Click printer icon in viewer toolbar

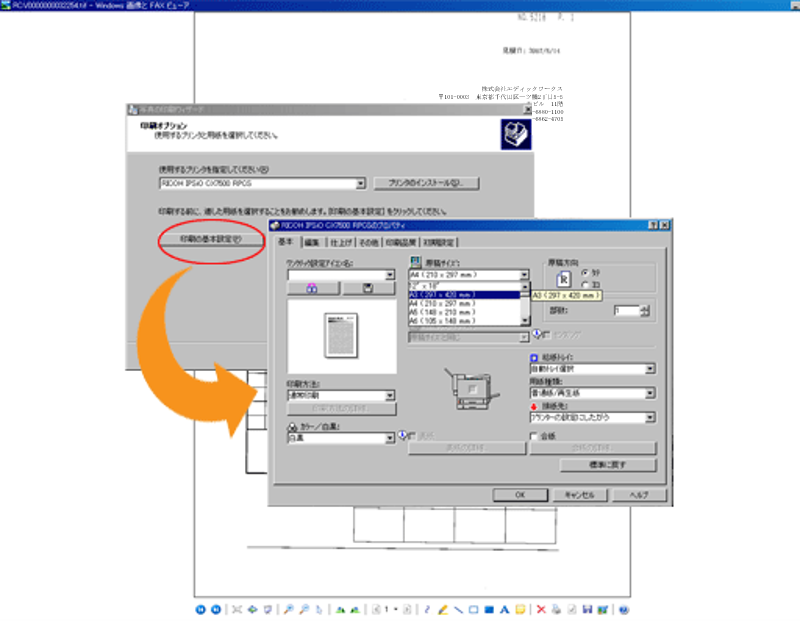(x=556, y=609)
